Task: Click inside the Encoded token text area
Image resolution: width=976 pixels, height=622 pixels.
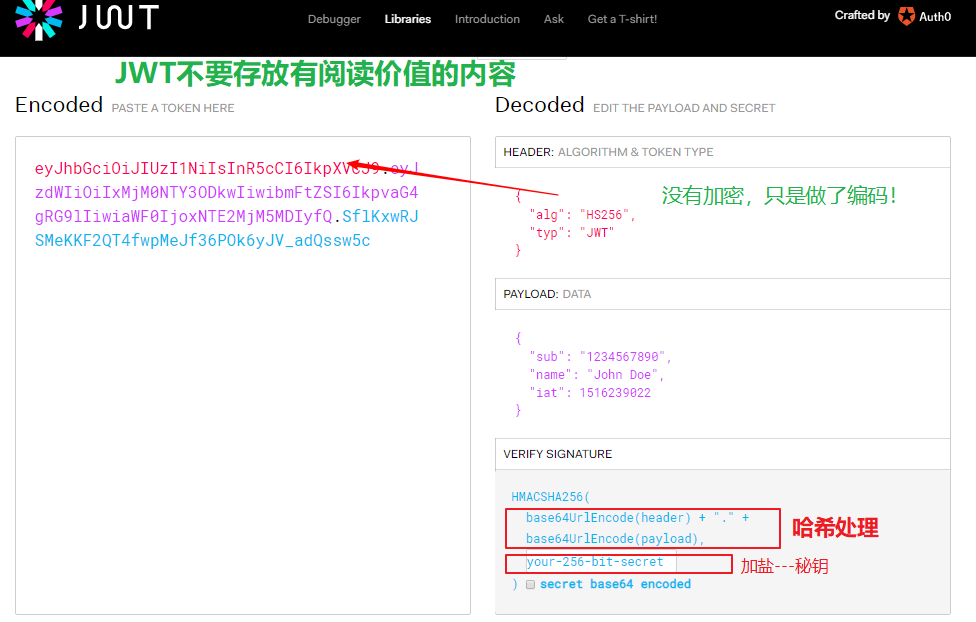Action: (243, 375)
